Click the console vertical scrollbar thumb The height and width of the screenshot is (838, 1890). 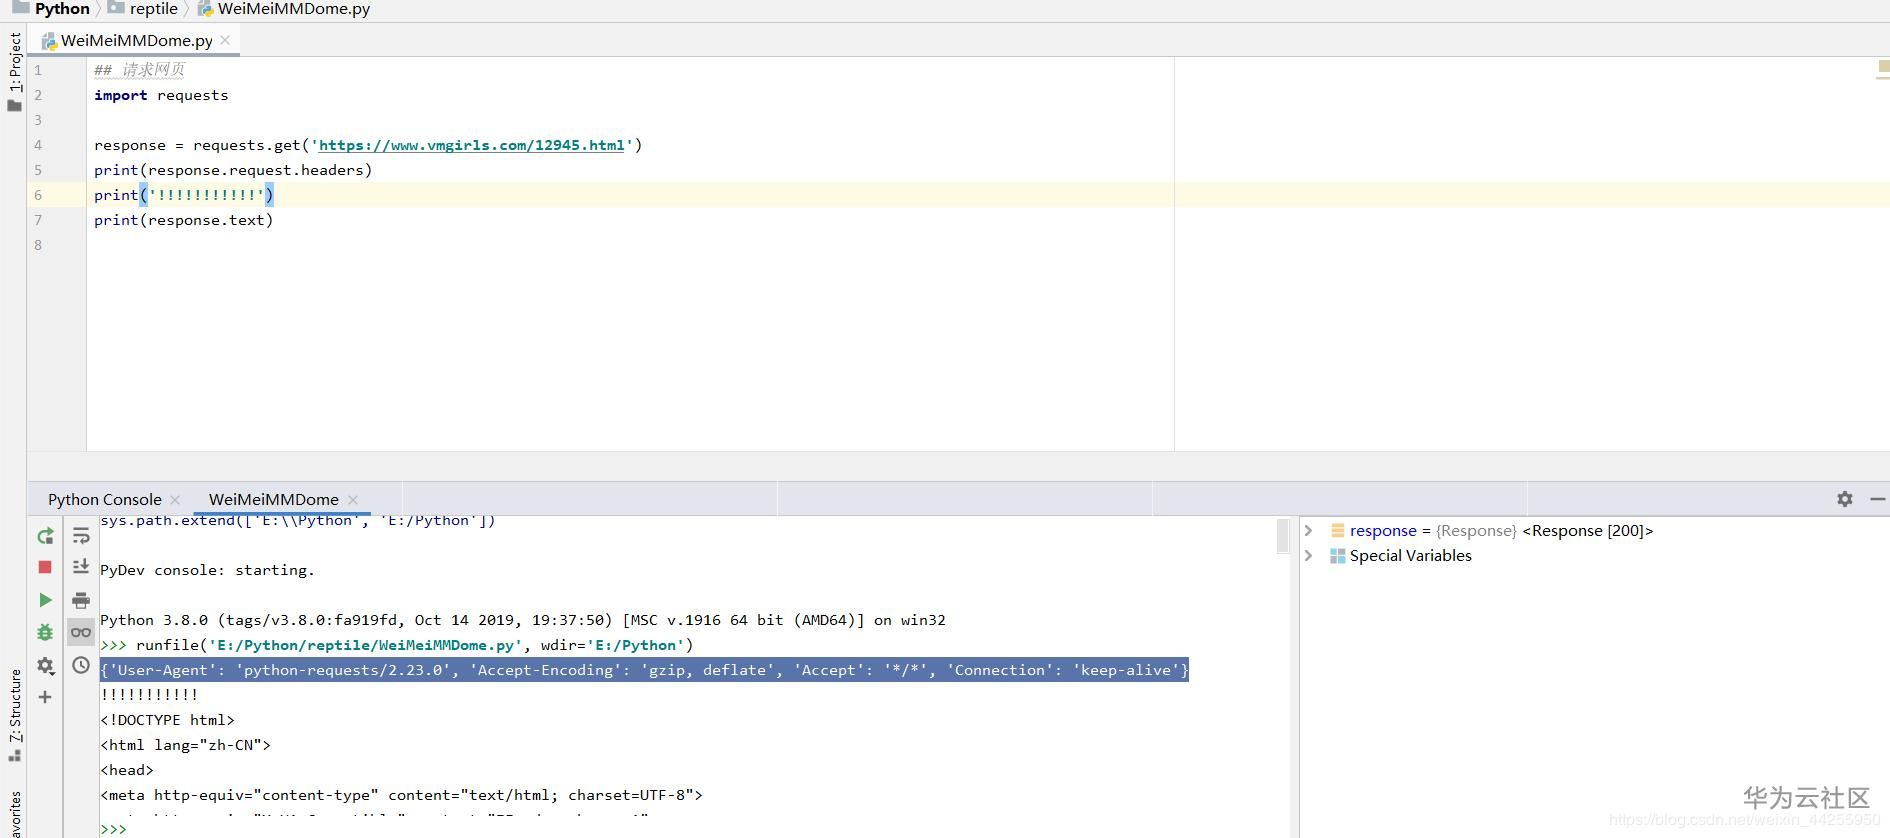(1283, 536)
